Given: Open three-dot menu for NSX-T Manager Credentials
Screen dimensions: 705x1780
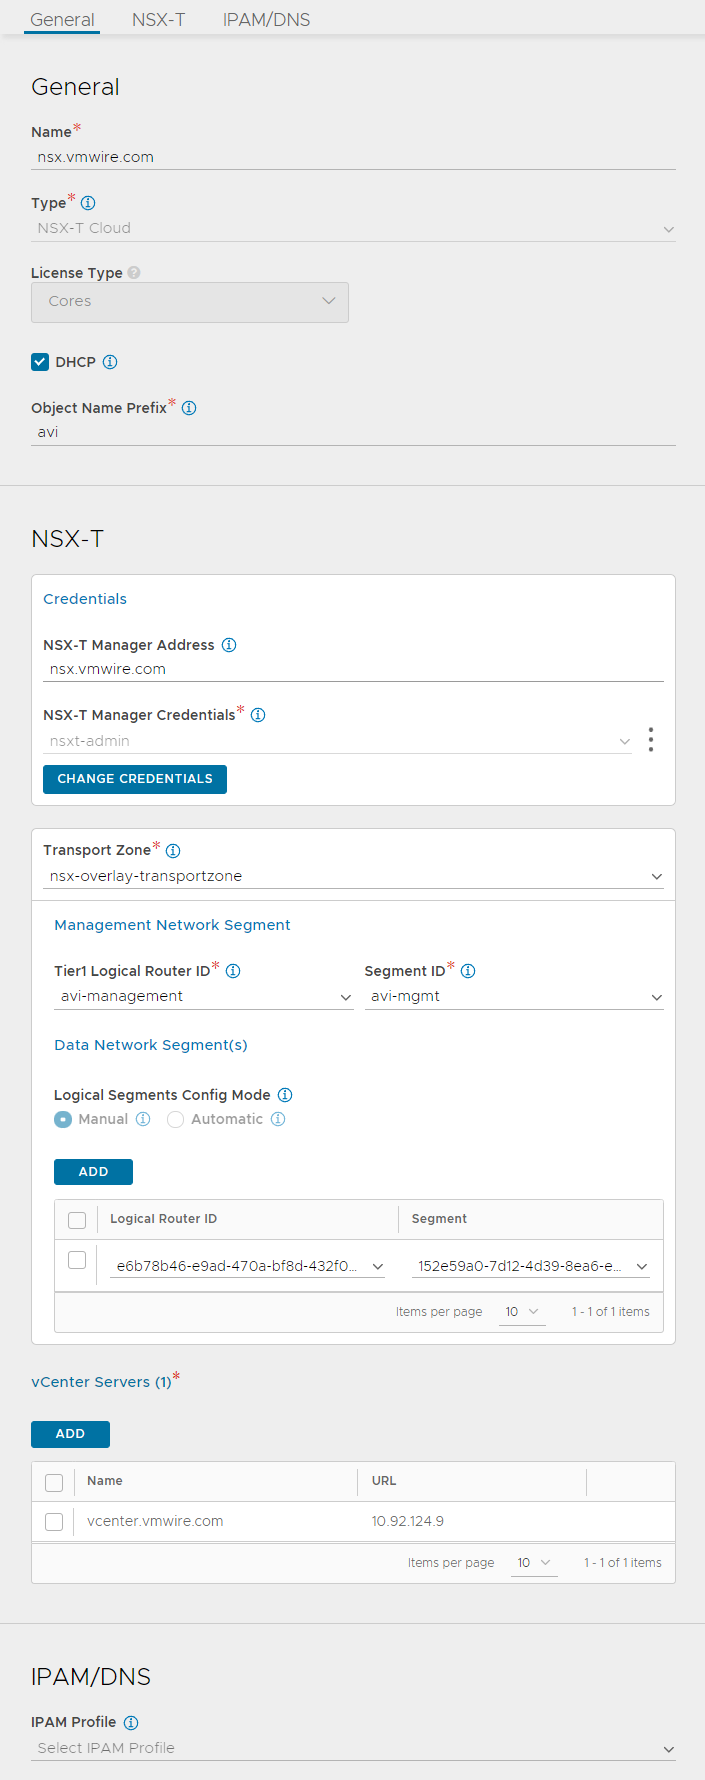Looking at the screenshot, I should click(651, 740).
